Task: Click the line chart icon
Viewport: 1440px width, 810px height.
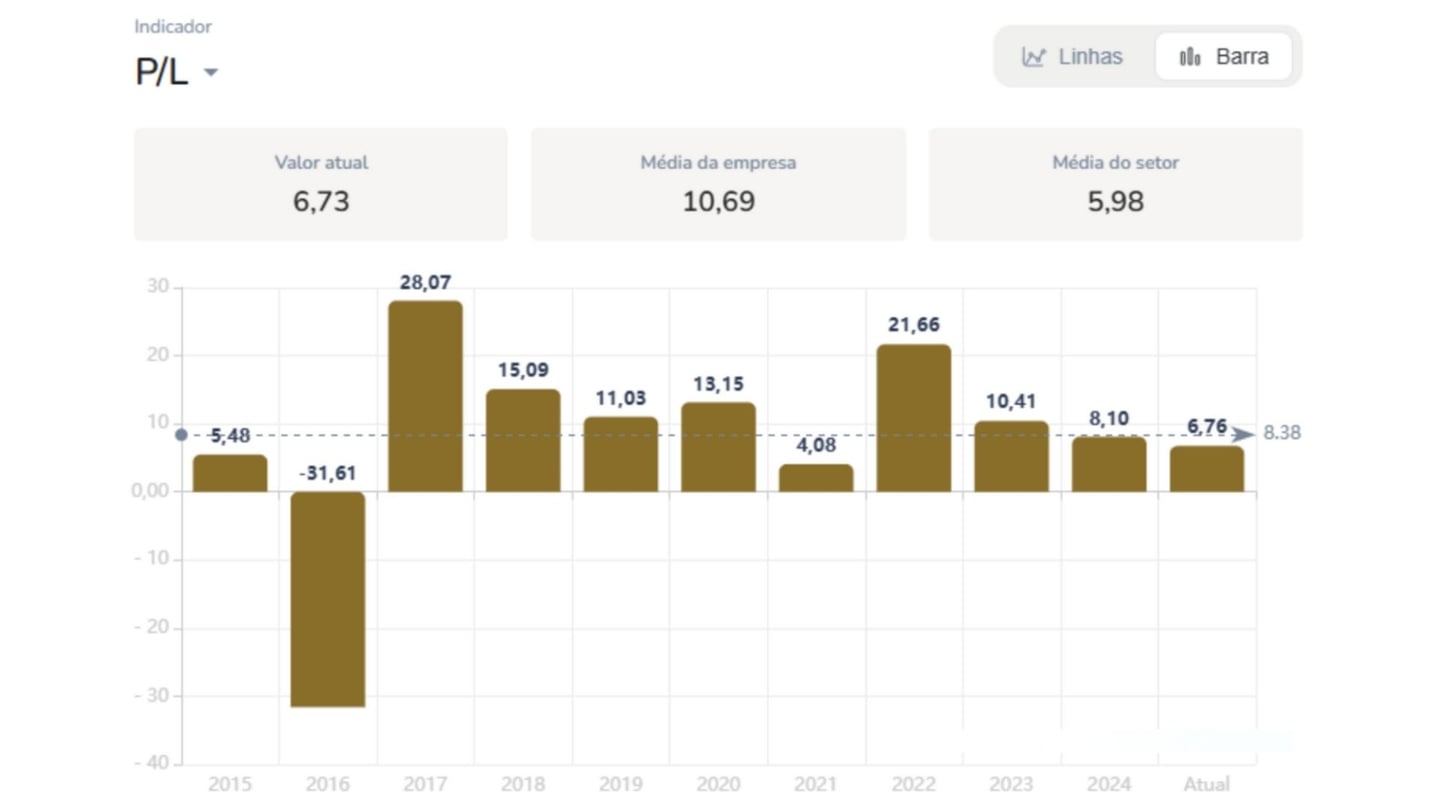Action: click(1033, 57)
